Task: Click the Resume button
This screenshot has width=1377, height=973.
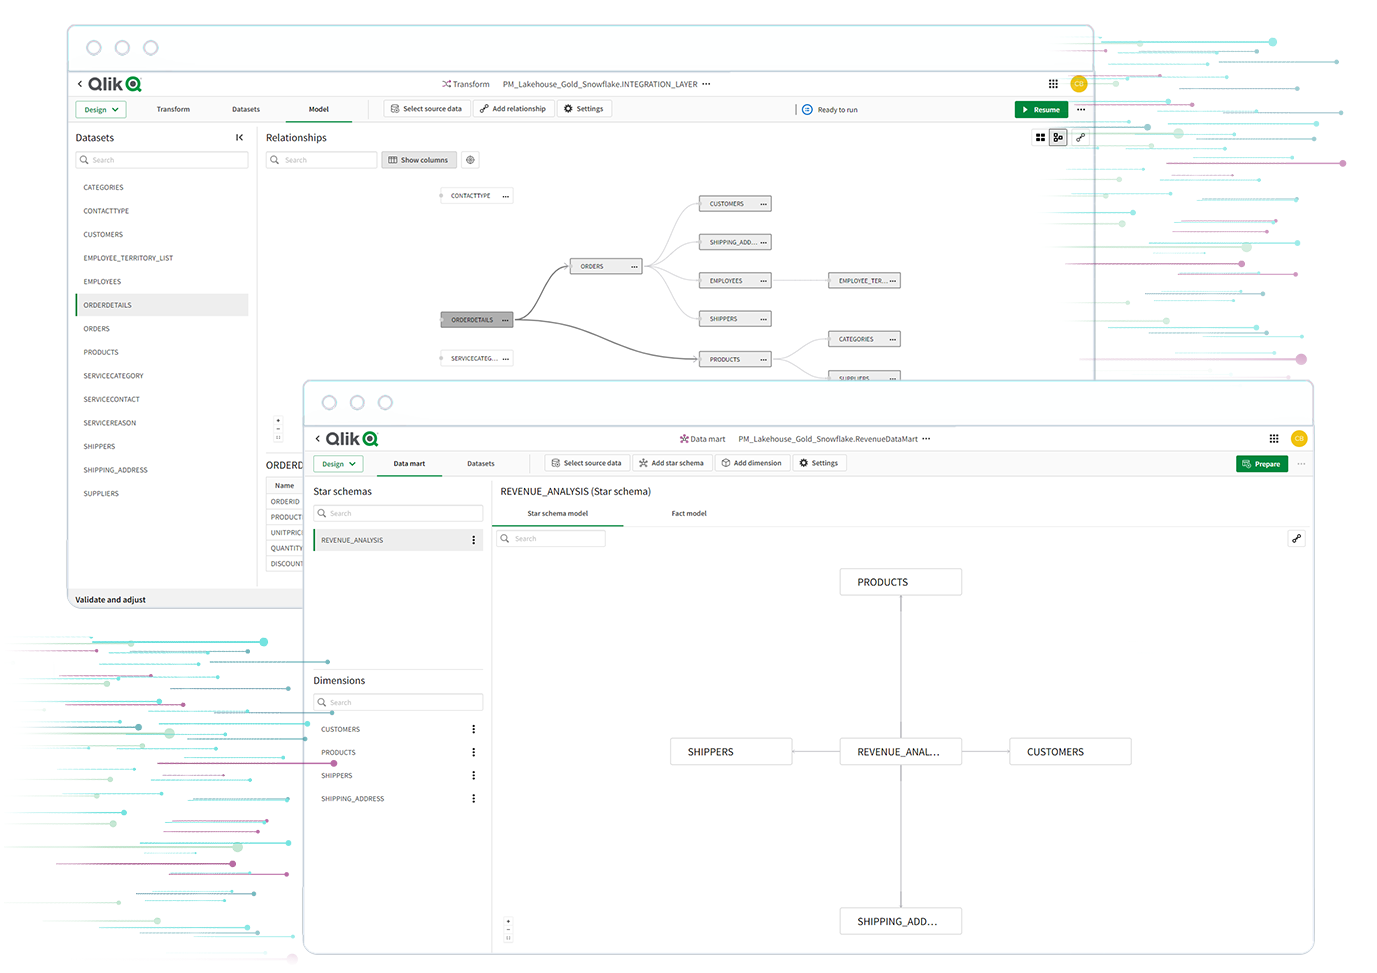Action: [x=1041, y=110]
